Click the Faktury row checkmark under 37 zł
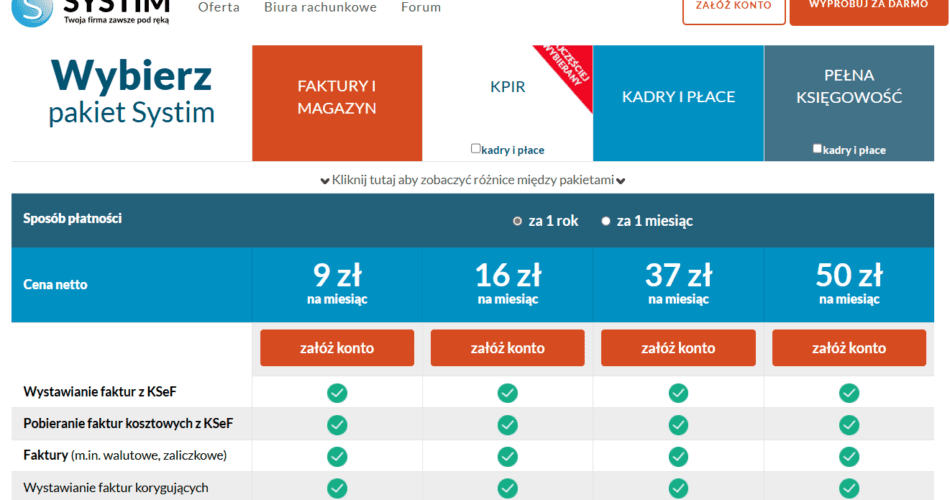The image size is (950, 500). tap(678, 456)
